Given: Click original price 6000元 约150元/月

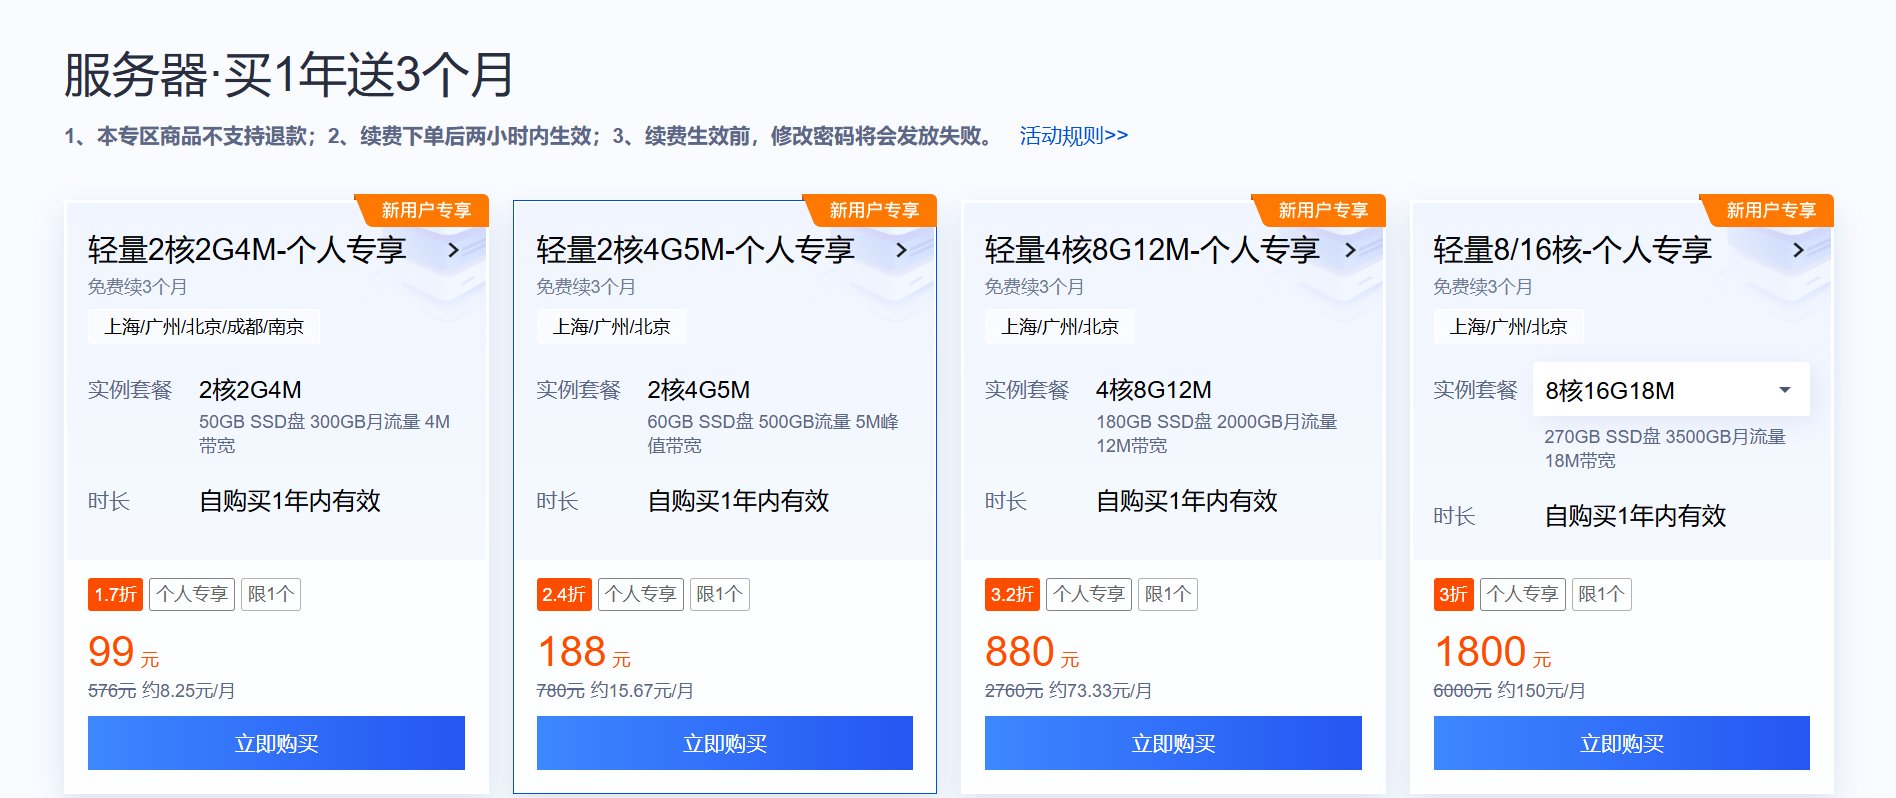Looking at the screenshot, I should [1509, 691].
